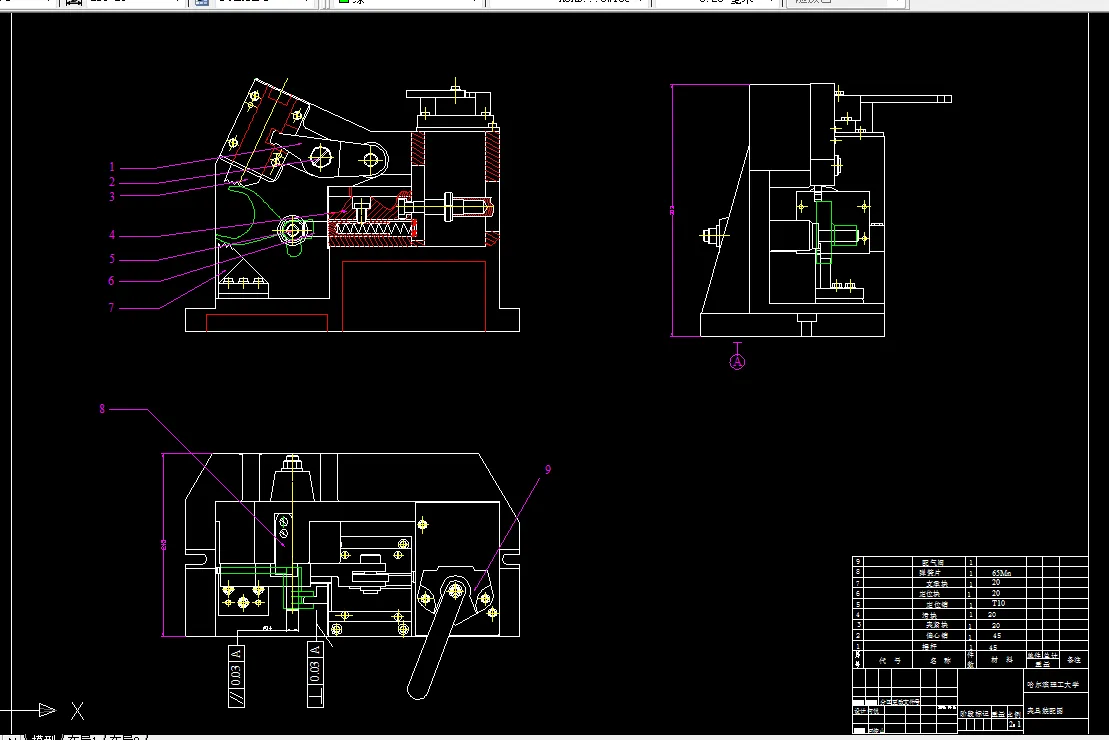Image resolution: width=1109 pixels, height=740 pixels.
Task: Click the 2:1 scale value in title block
Action: 1014,725
